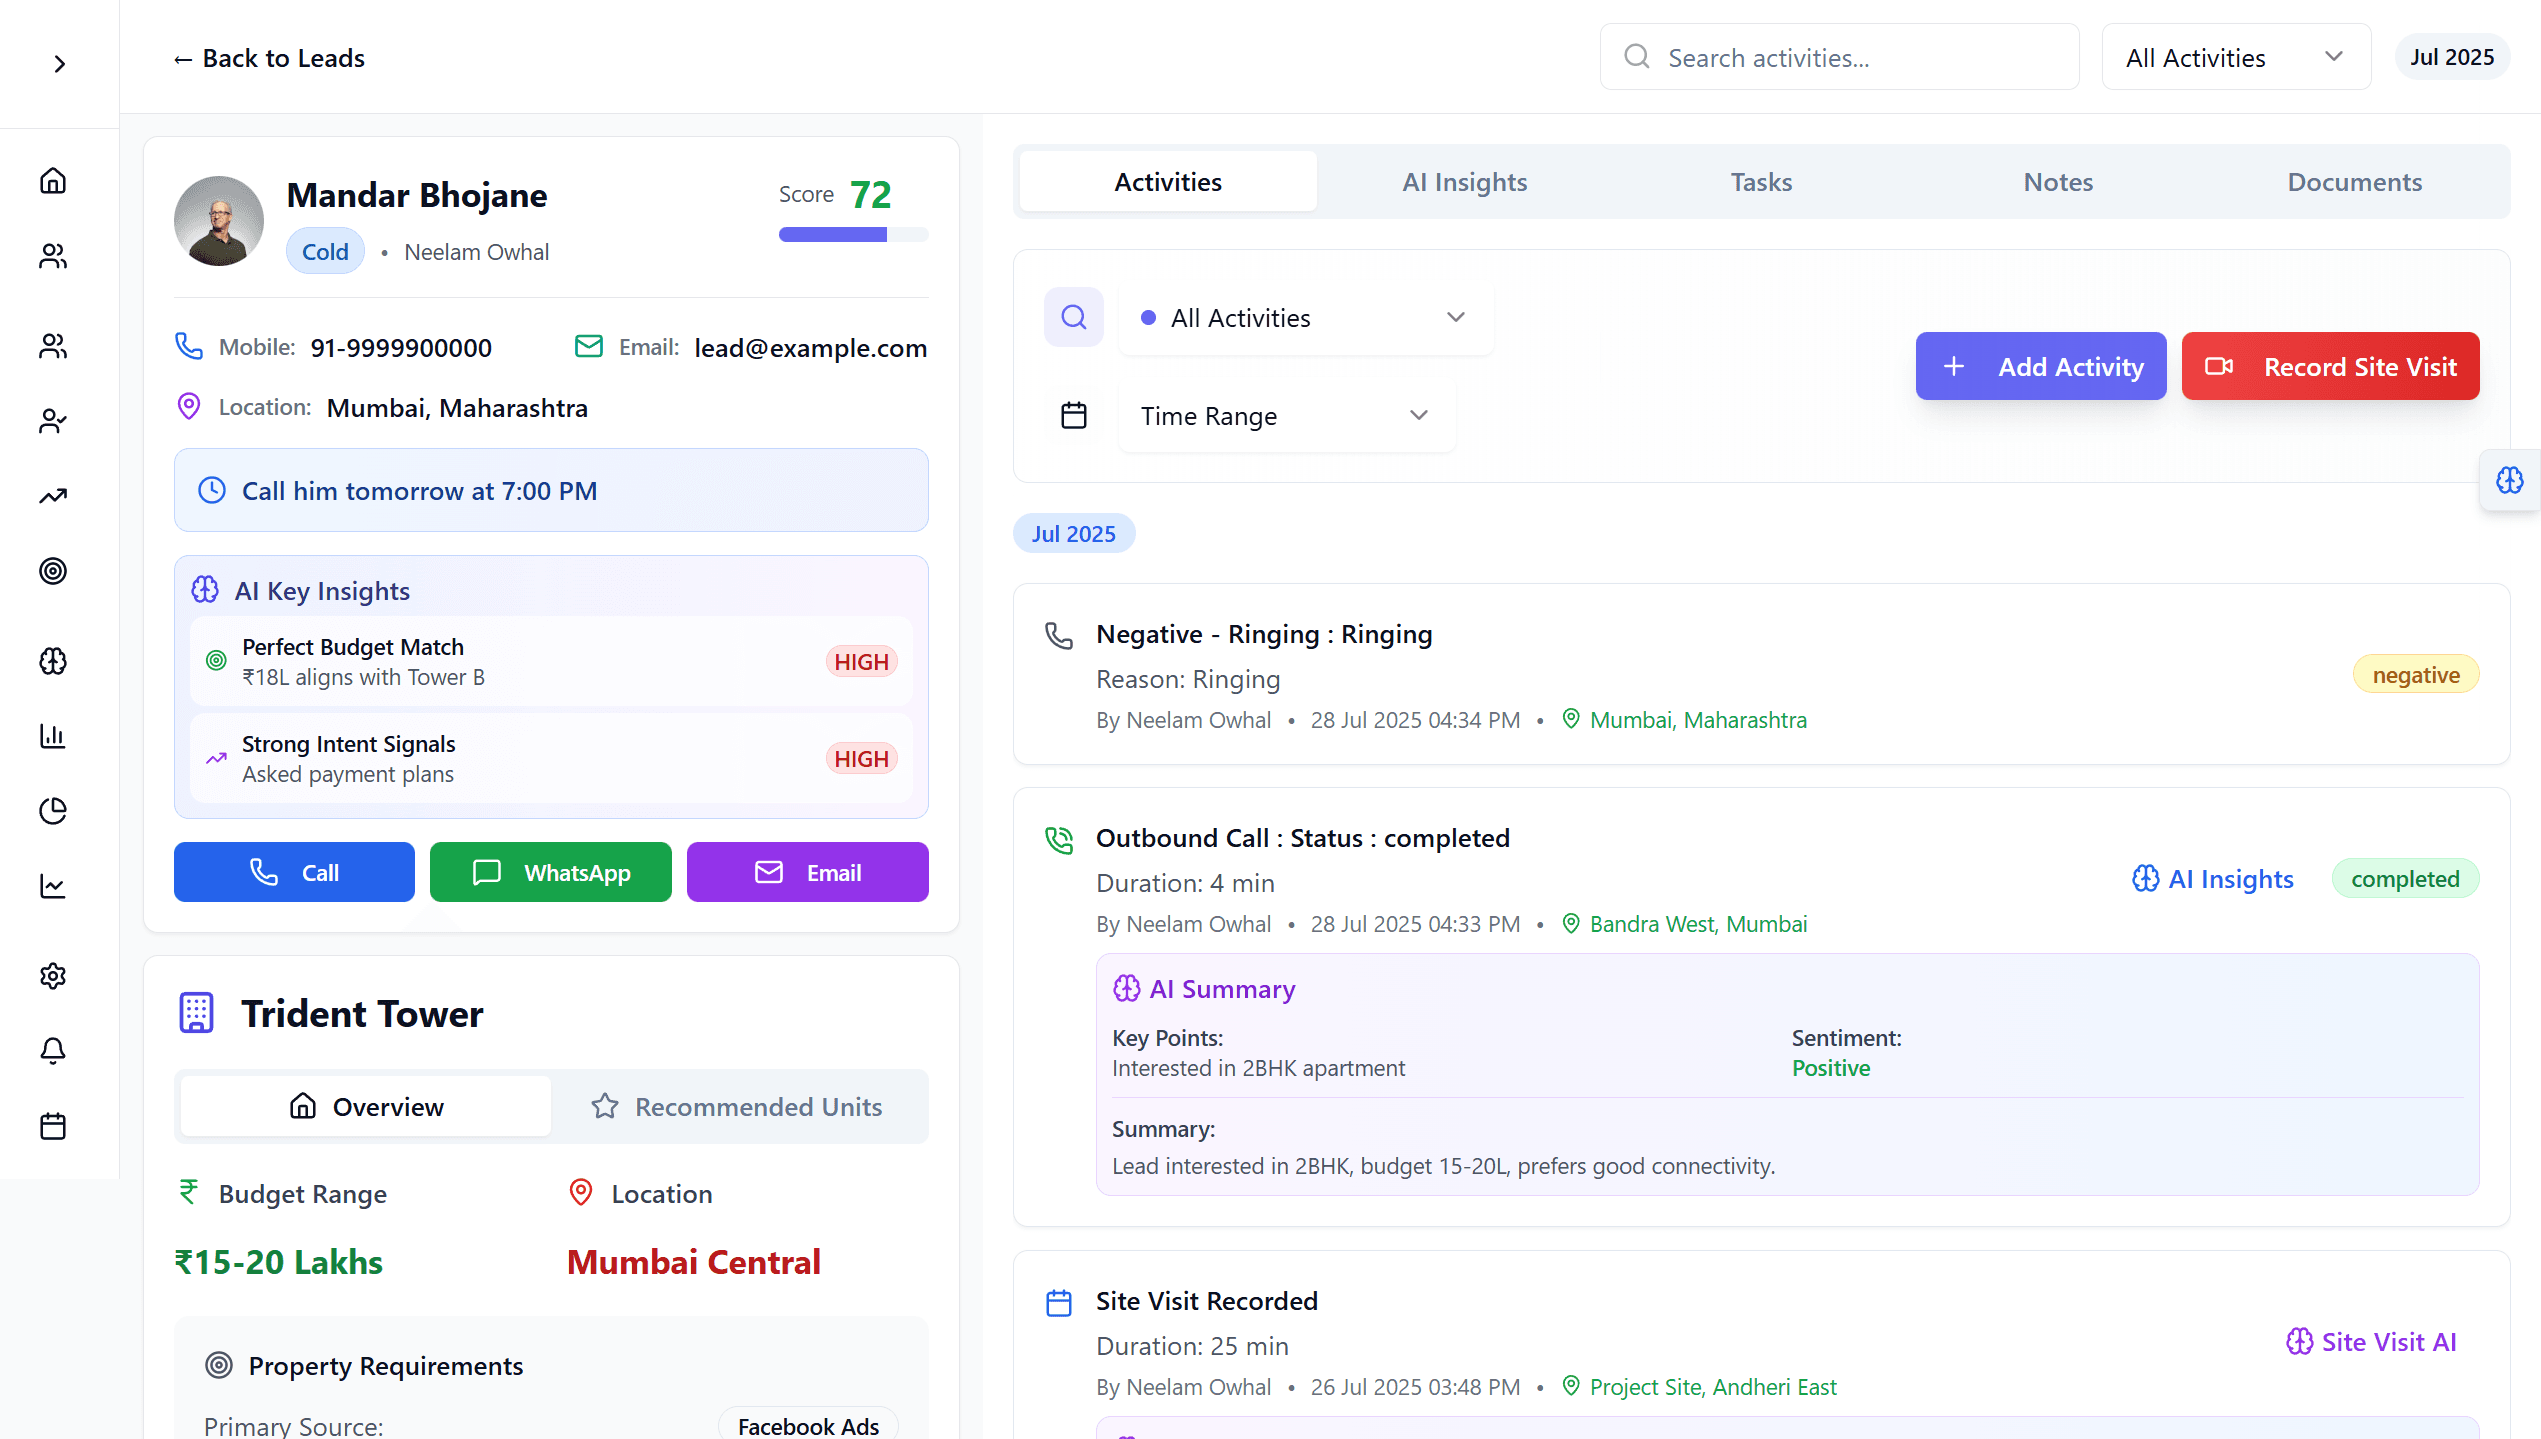Open All Activities dropdown in top bar
2541x1439 pixels.
(x=2235, y=58)
